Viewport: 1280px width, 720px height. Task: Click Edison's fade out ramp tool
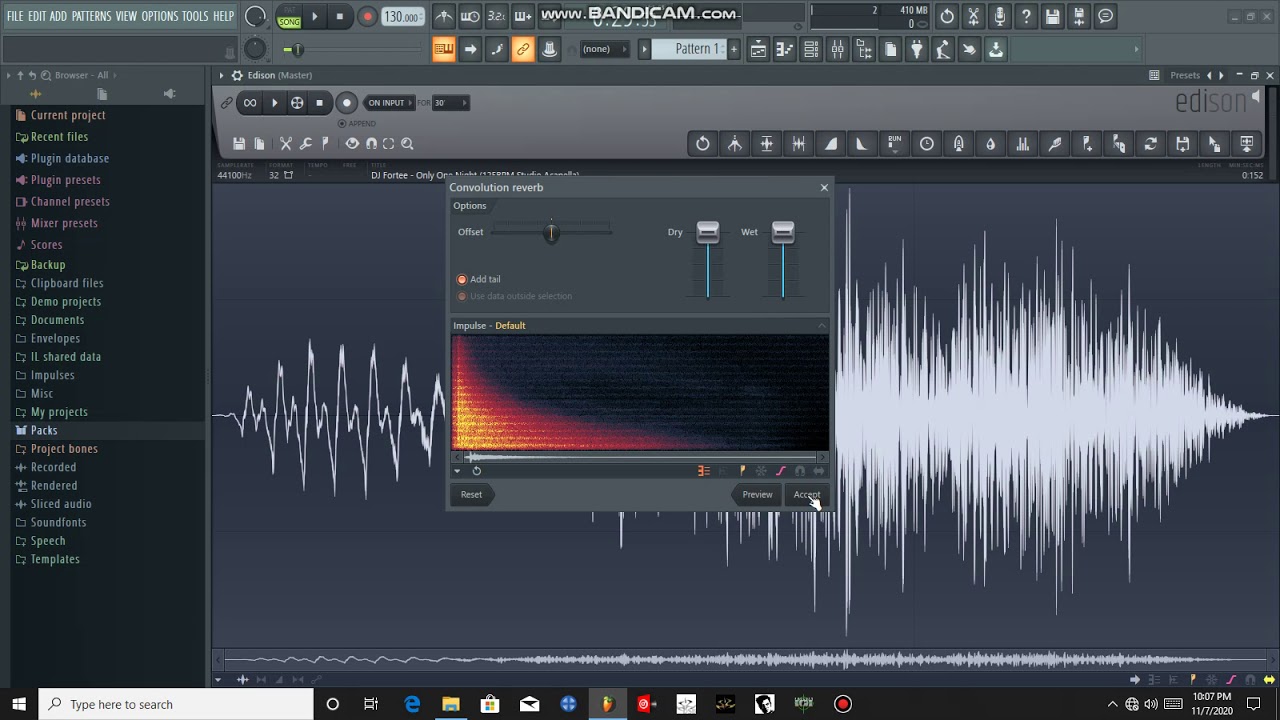tap(862, 144)
